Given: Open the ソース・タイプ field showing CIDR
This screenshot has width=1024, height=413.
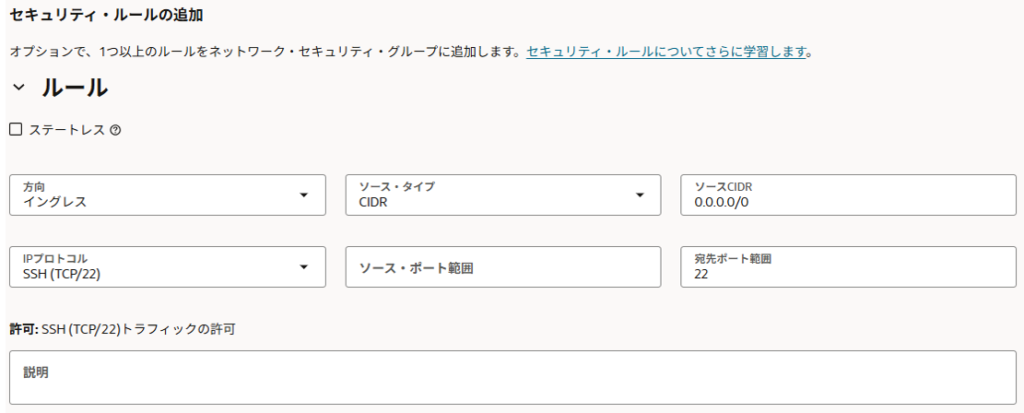Looking at the screenshot, I should pyautogui.click(x=490, y=195).
